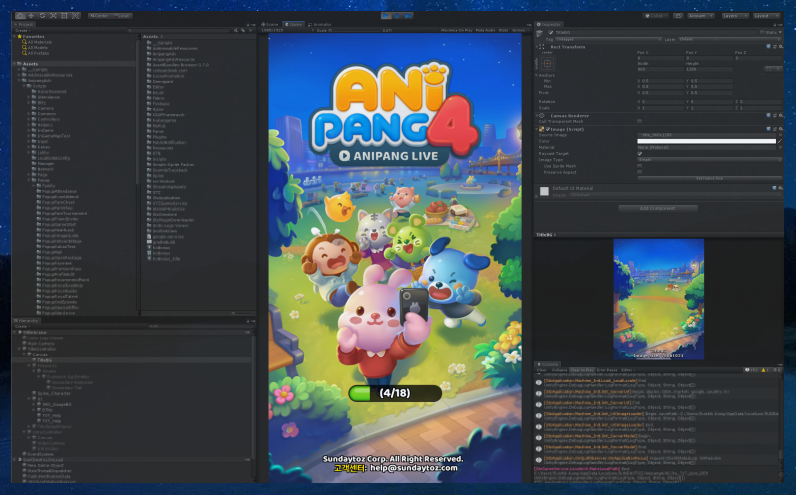Select the All Materials favorite search

pyautogui.click(x=37, y=42)
